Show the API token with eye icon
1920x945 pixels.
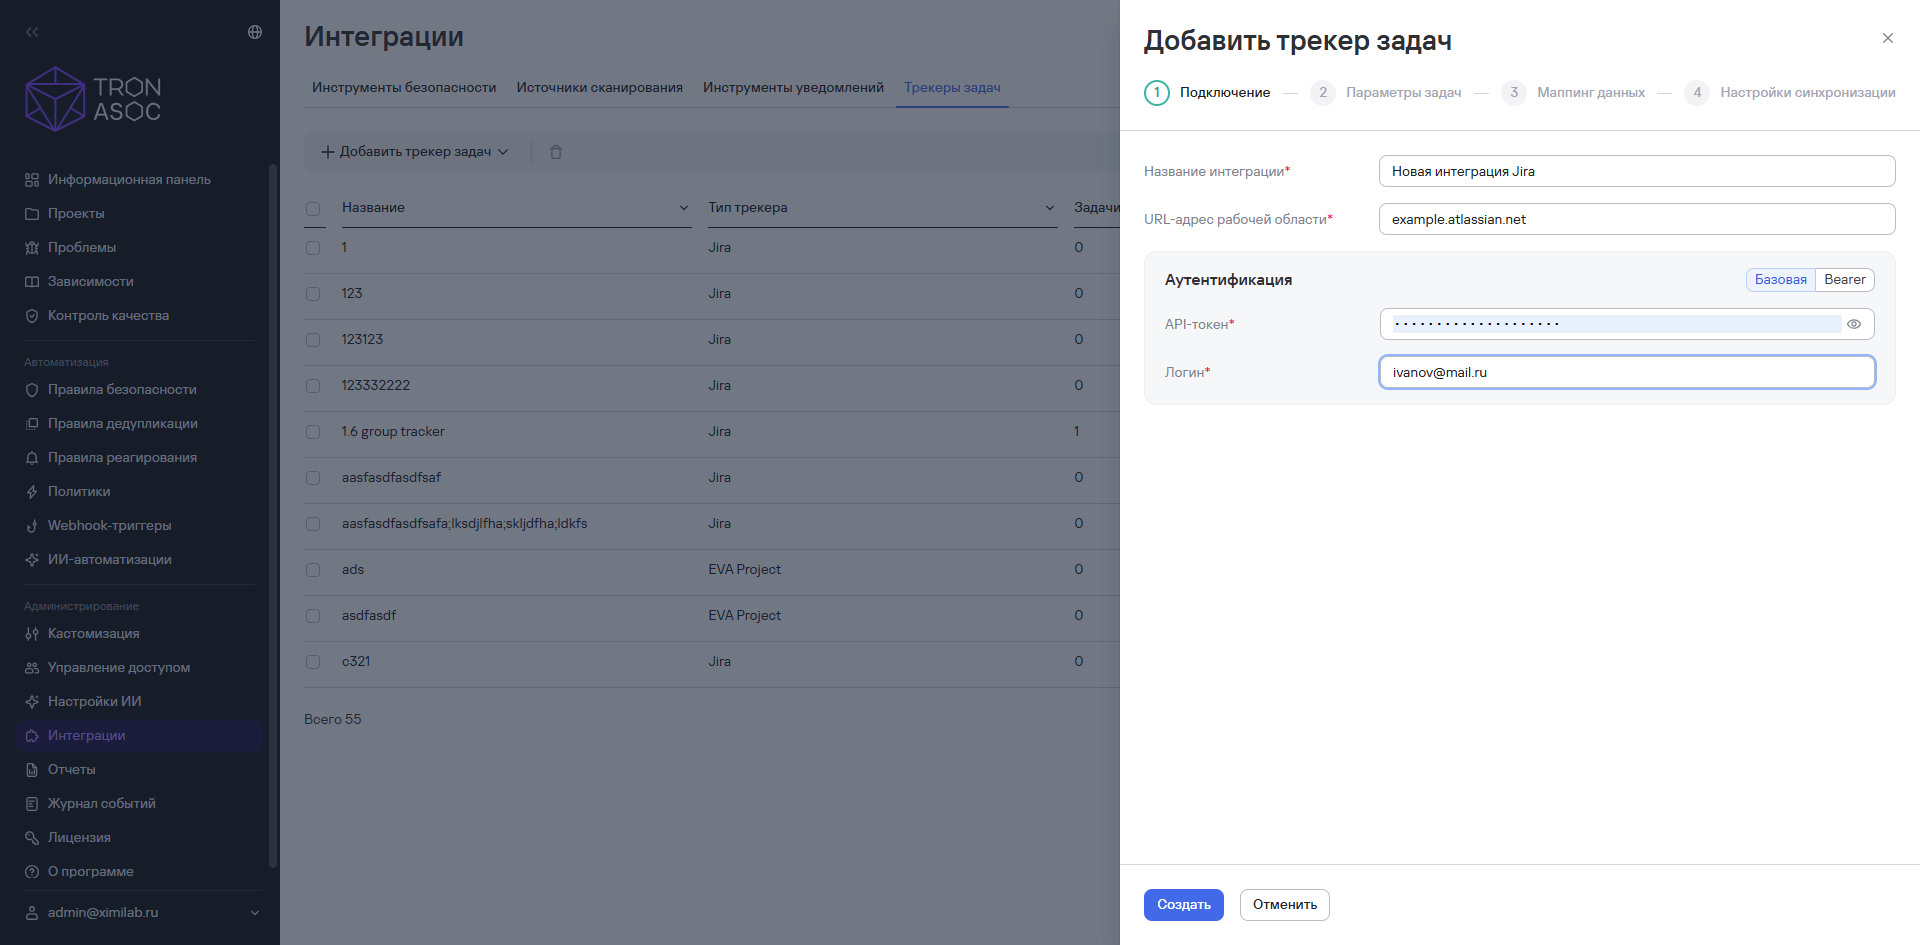tap(1854, 324)
